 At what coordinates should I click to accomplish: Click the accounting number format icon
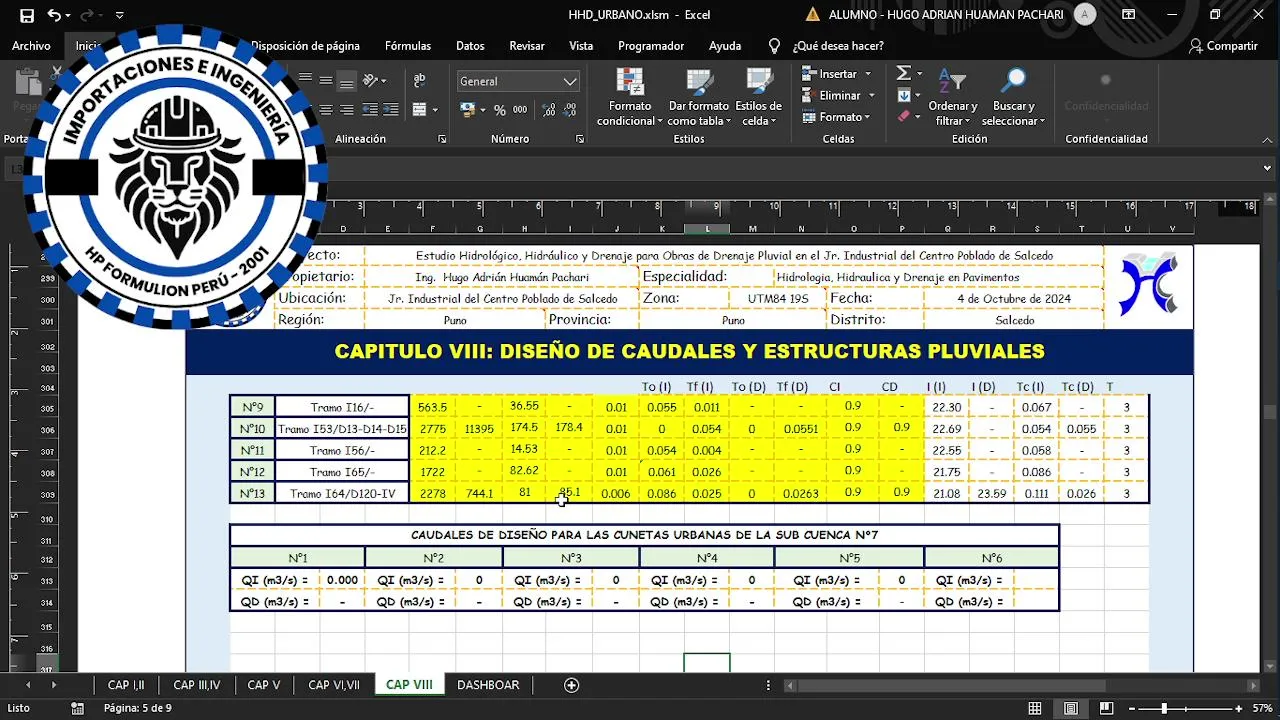[x=467, y=110]
